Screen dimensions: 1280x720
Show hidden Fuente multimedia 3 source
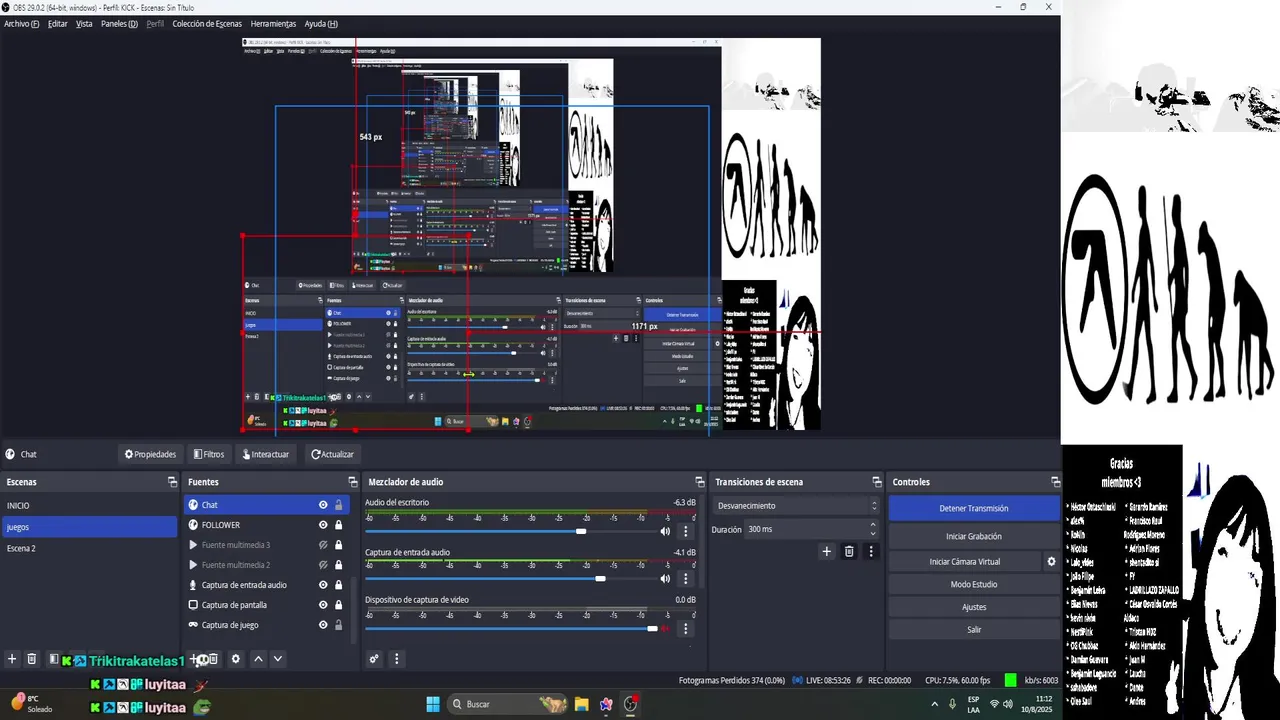tap(323, 545)
